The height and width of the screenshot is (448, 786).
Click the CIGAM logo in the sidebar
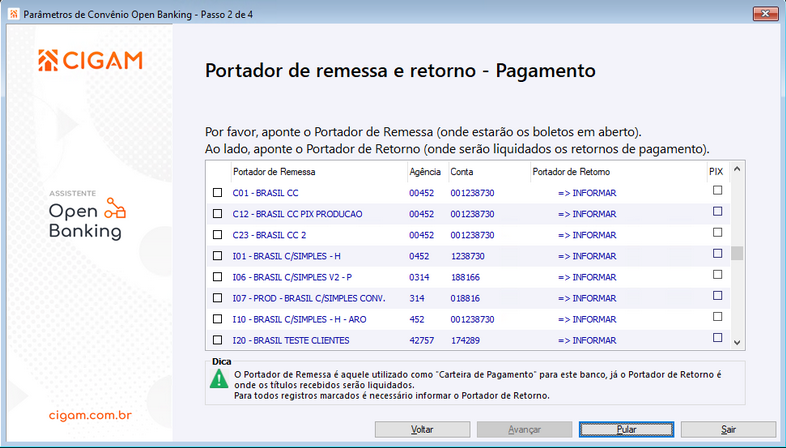click(x=91, y=61)
